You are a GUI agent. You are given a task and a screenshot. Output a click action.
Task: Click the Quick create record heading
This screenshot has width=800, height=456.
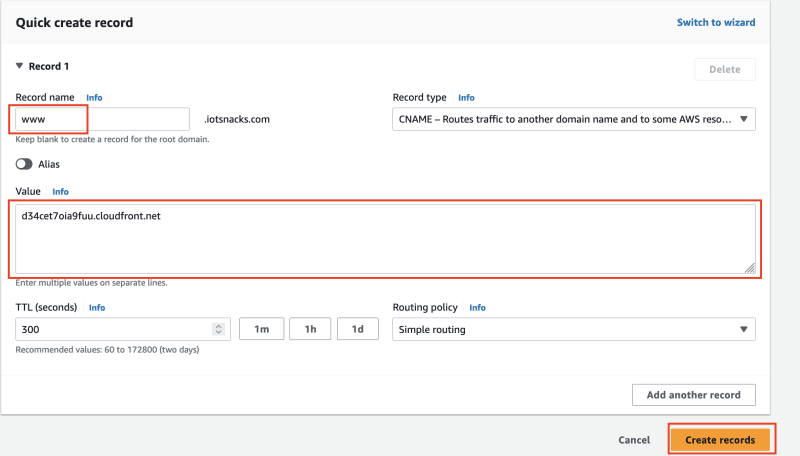74,22
